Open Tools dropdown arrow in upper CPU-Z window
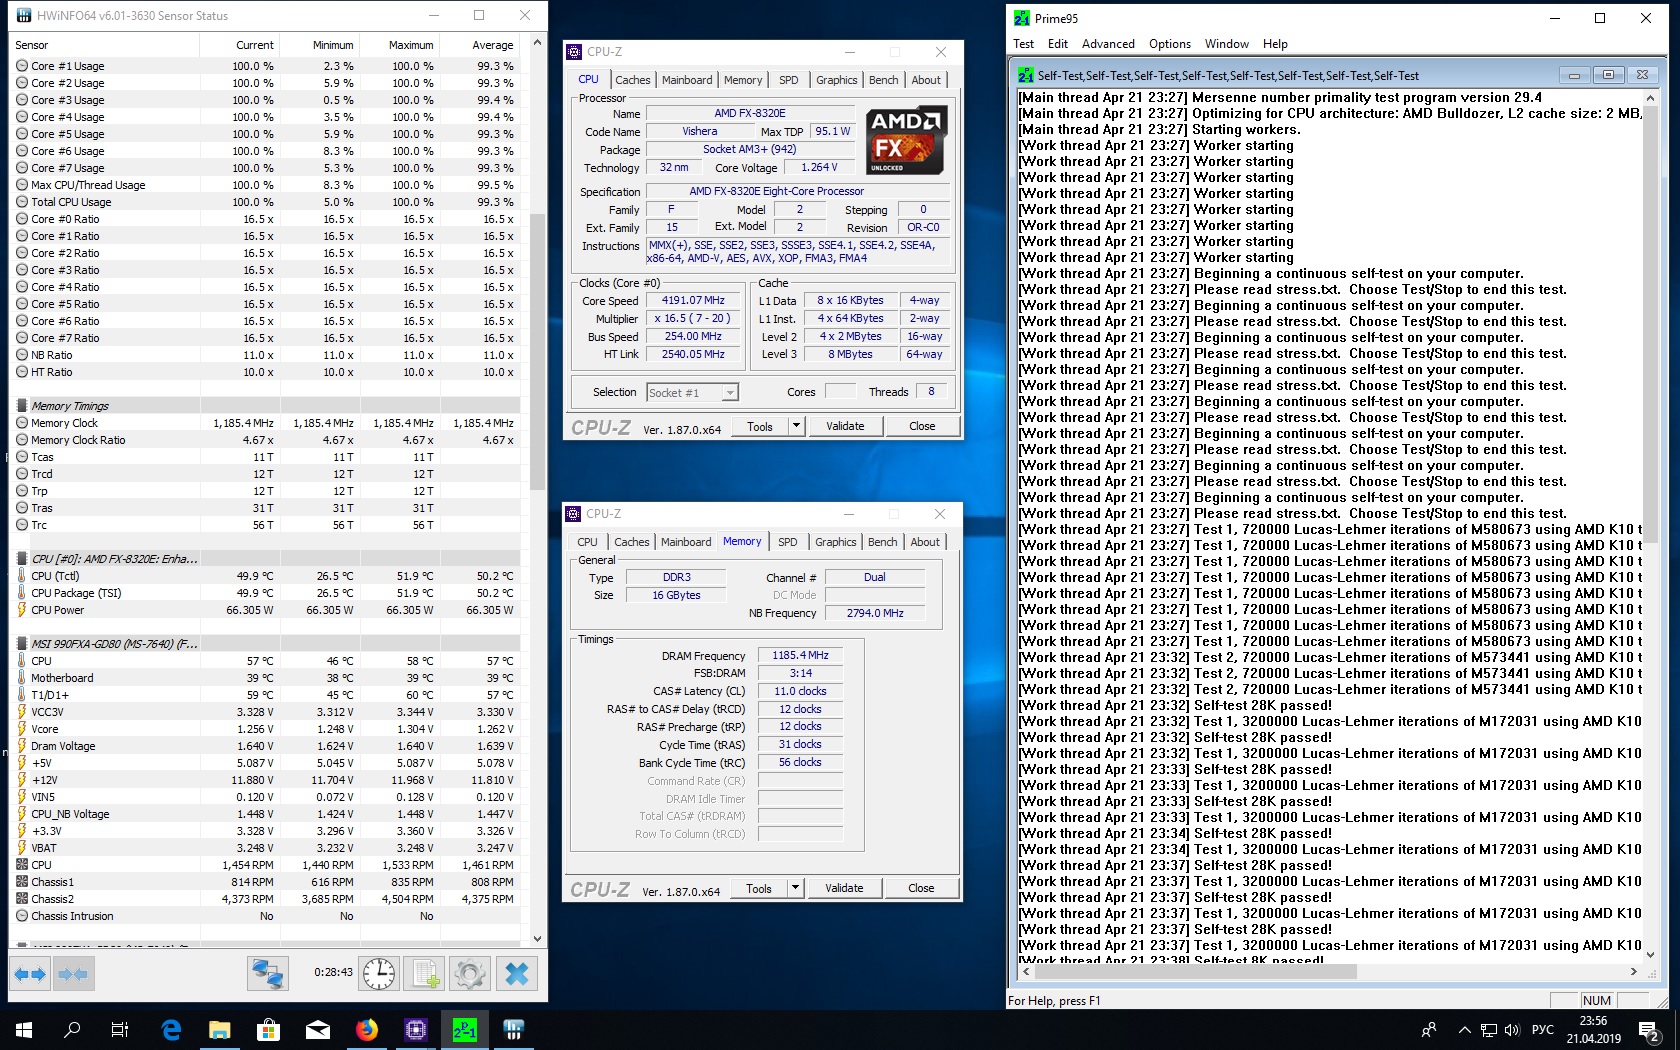The image size is (1680, 1050). click(x=796, y=426)
